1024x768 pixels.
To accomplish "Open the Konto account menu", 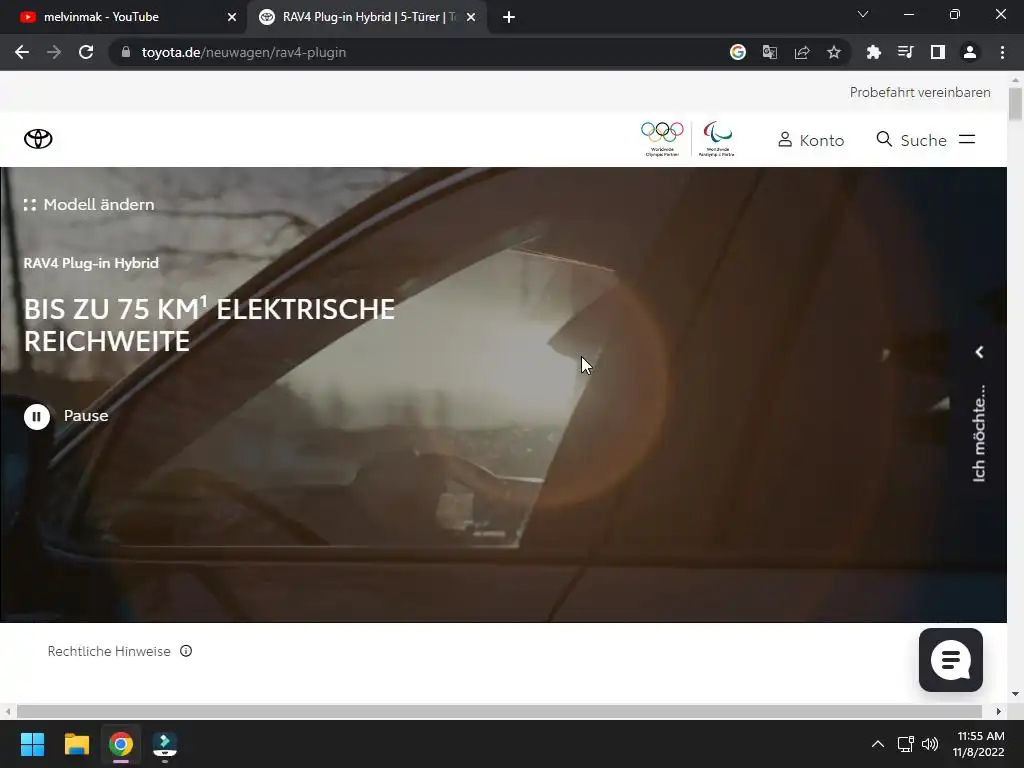I will 811,140.
